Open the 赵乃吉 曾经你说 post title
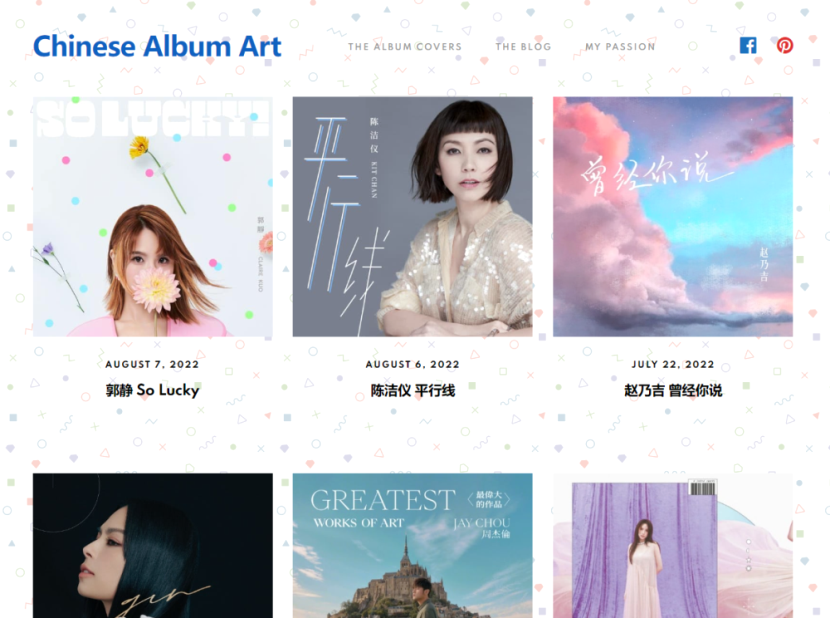The image size is (830, 618). 673,391
